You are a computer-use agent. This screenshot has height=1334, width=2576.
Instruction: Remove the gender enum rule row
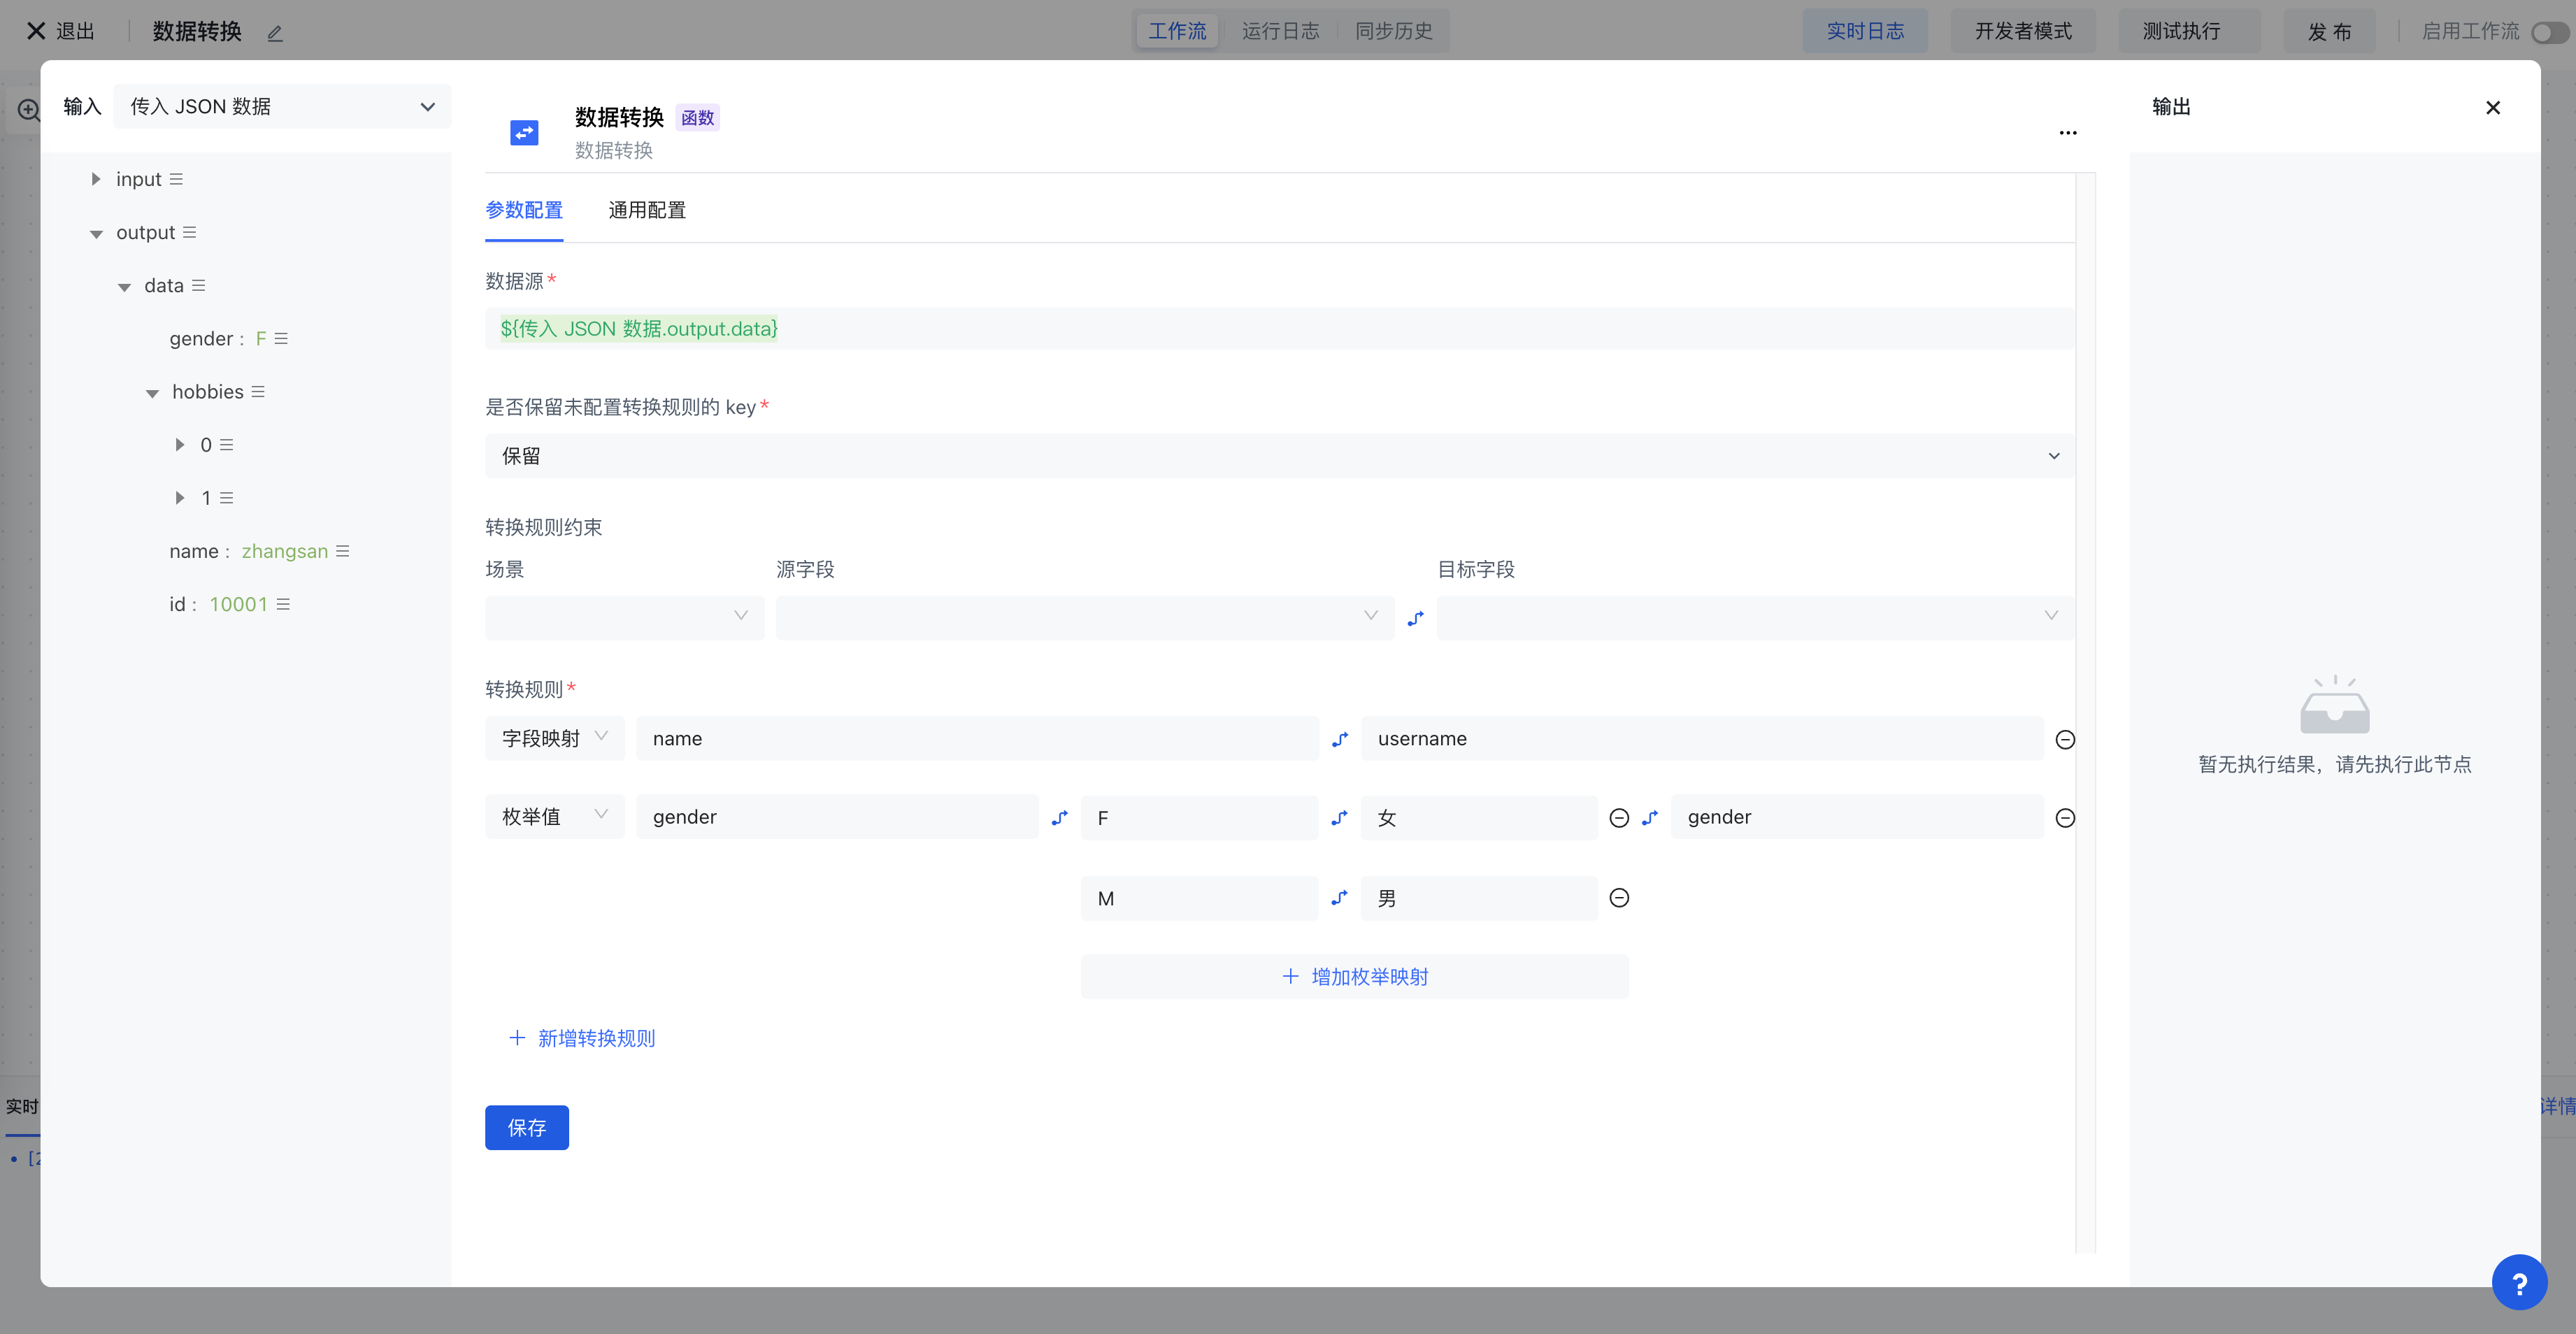[x=2065, y=818]
